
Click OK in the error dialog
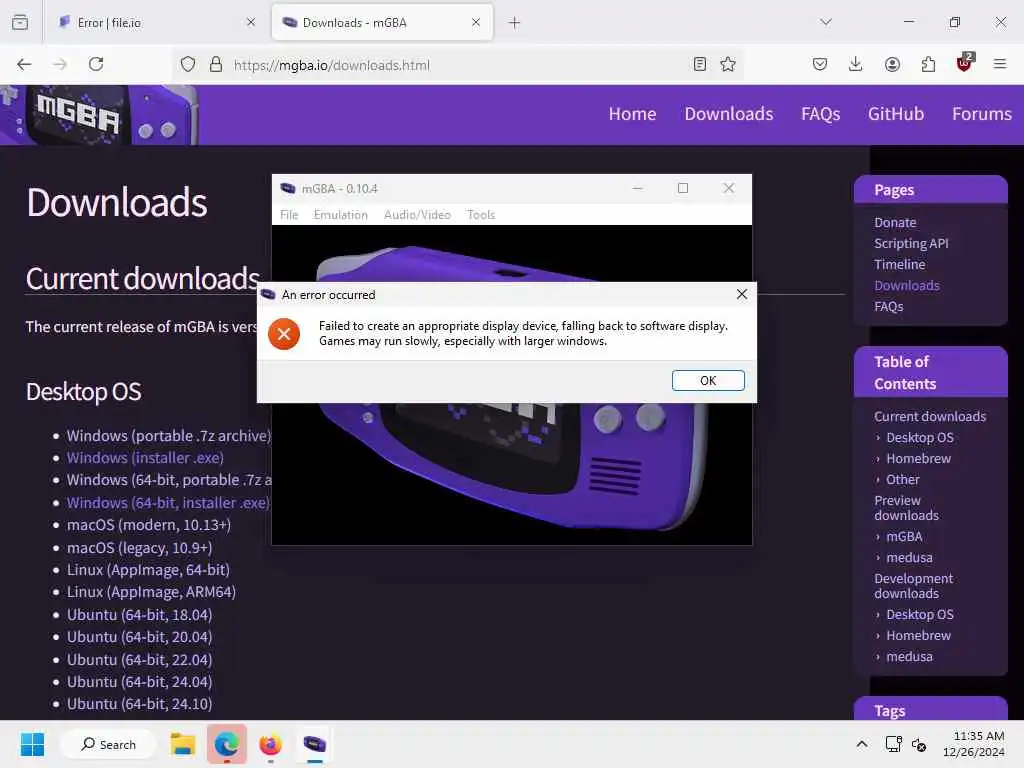pyautogui.click(x=708, y=380)
